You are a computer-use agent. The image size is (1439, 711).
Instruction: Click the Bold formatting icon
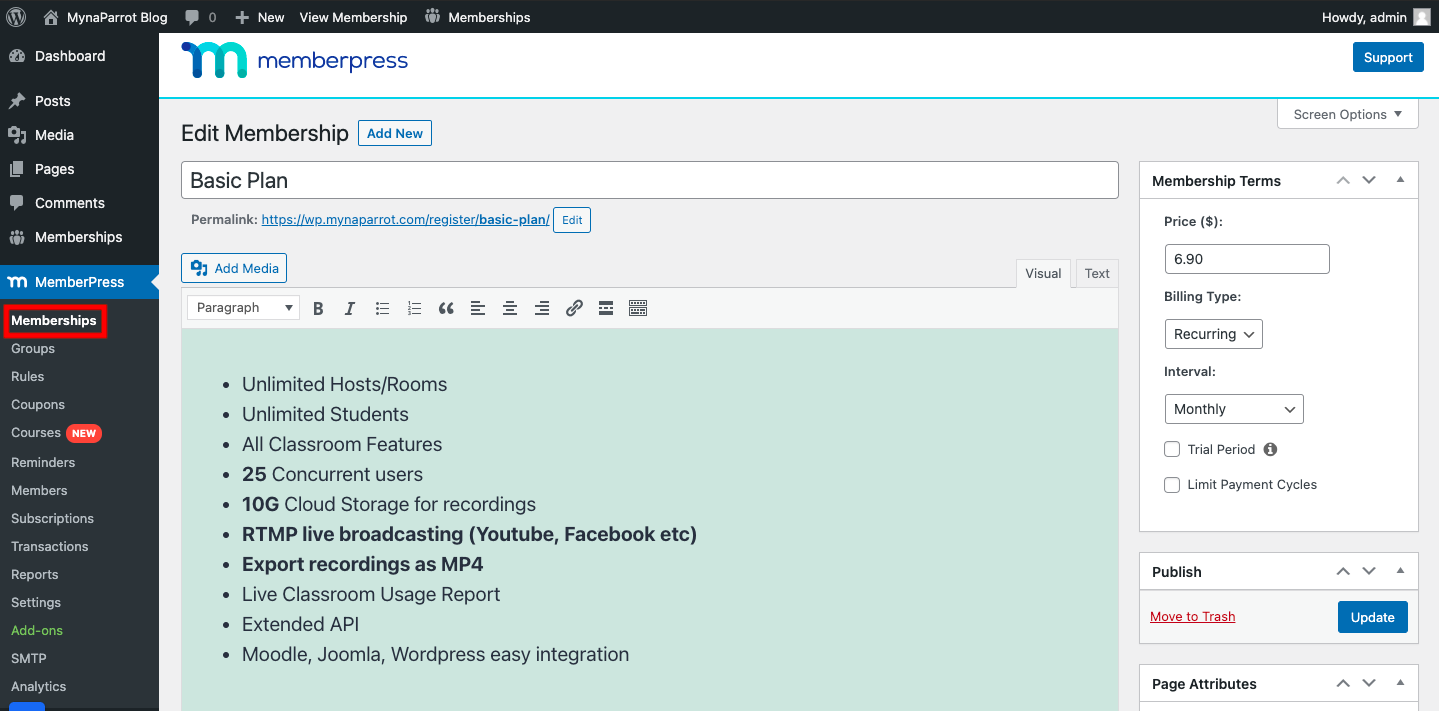click(x=318, y=308)
